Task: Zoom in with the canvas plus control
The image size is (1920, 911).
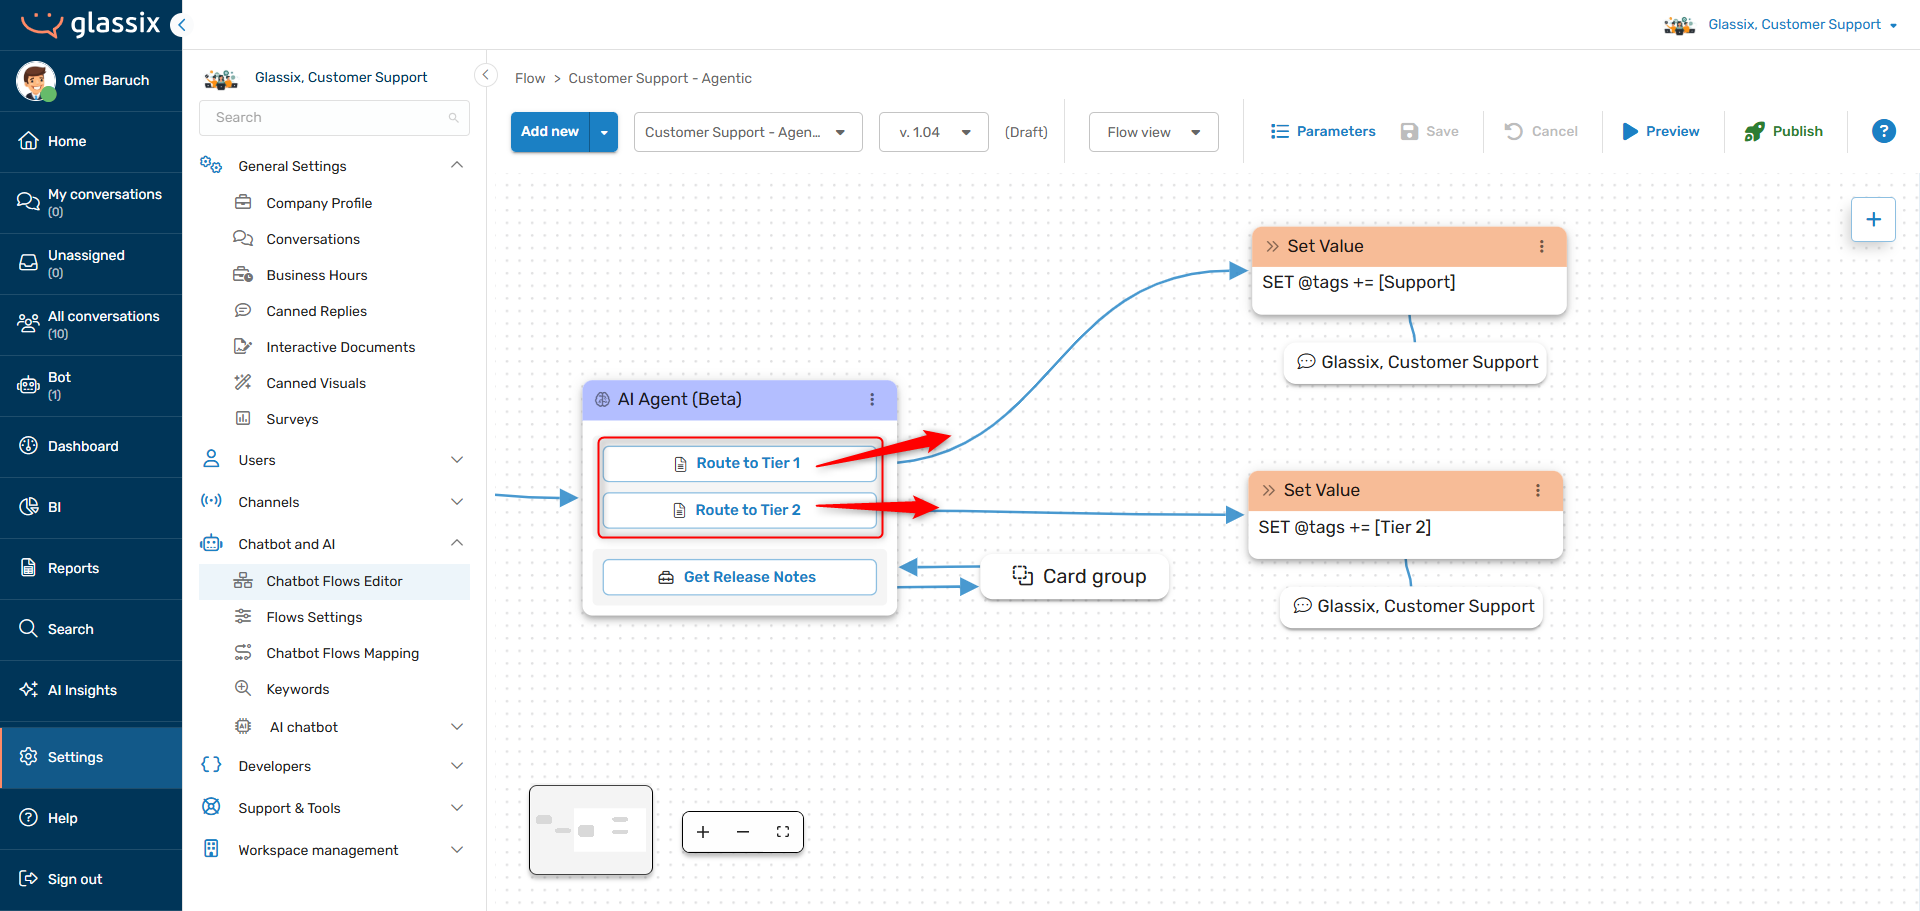Action: point(703,832)
